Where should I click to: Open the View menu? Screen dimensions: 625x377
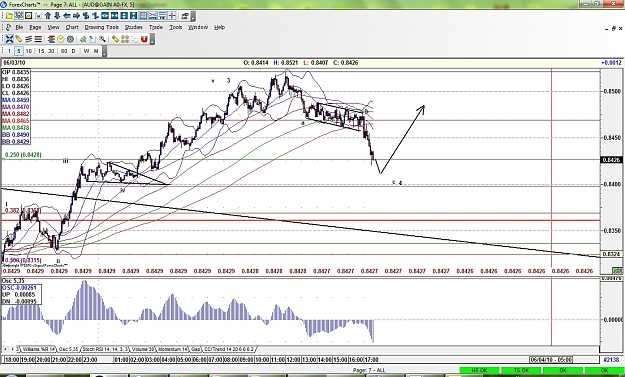tap(53, 27)
